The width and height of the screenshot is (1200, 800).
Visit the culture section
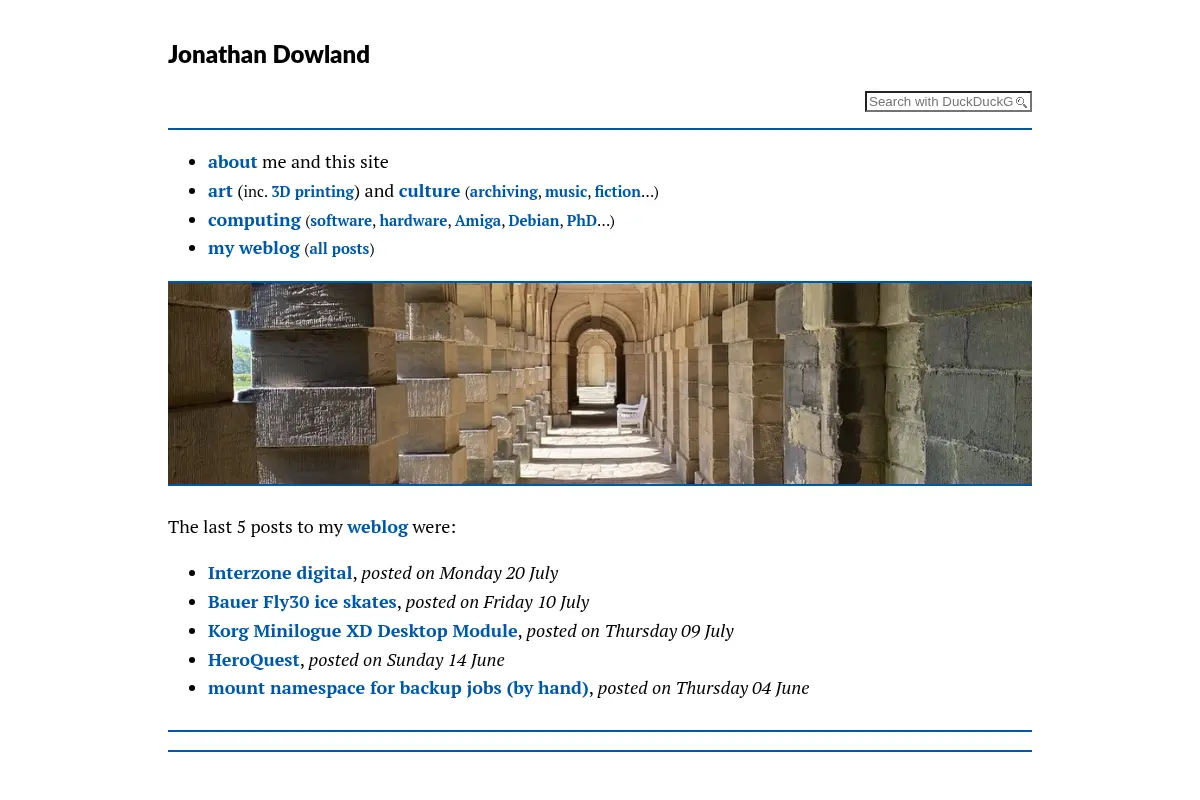click(x=429, y=191)
